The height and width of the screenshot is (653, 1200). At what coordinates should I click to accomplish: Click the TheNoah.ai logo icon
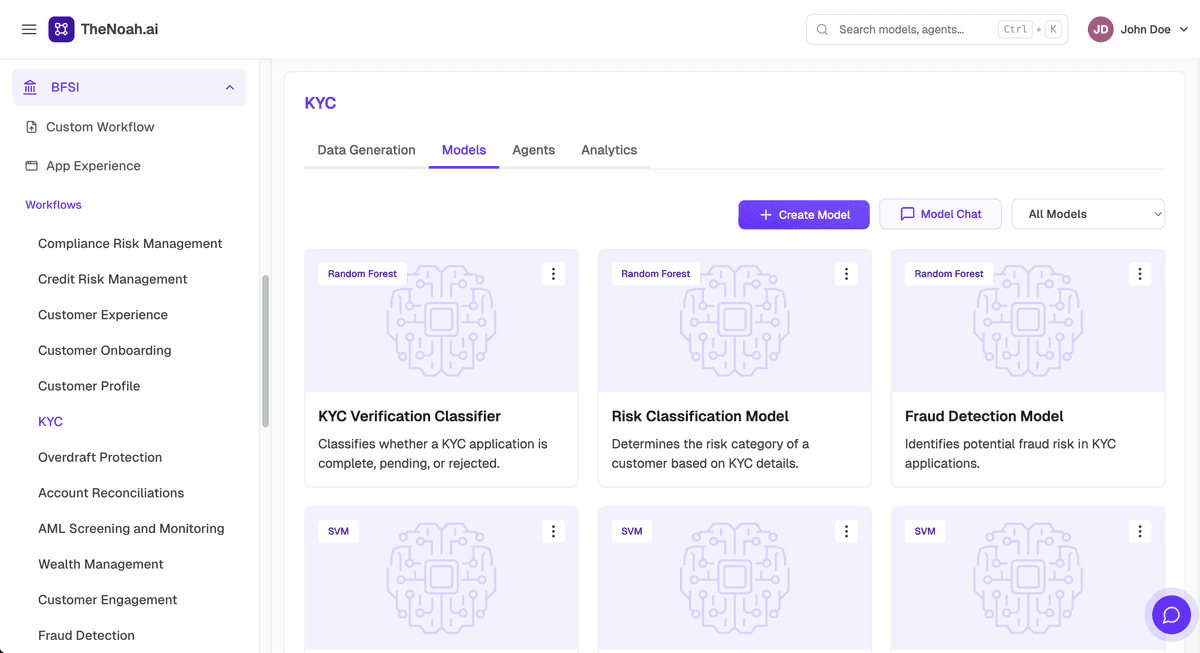(61, 29)
